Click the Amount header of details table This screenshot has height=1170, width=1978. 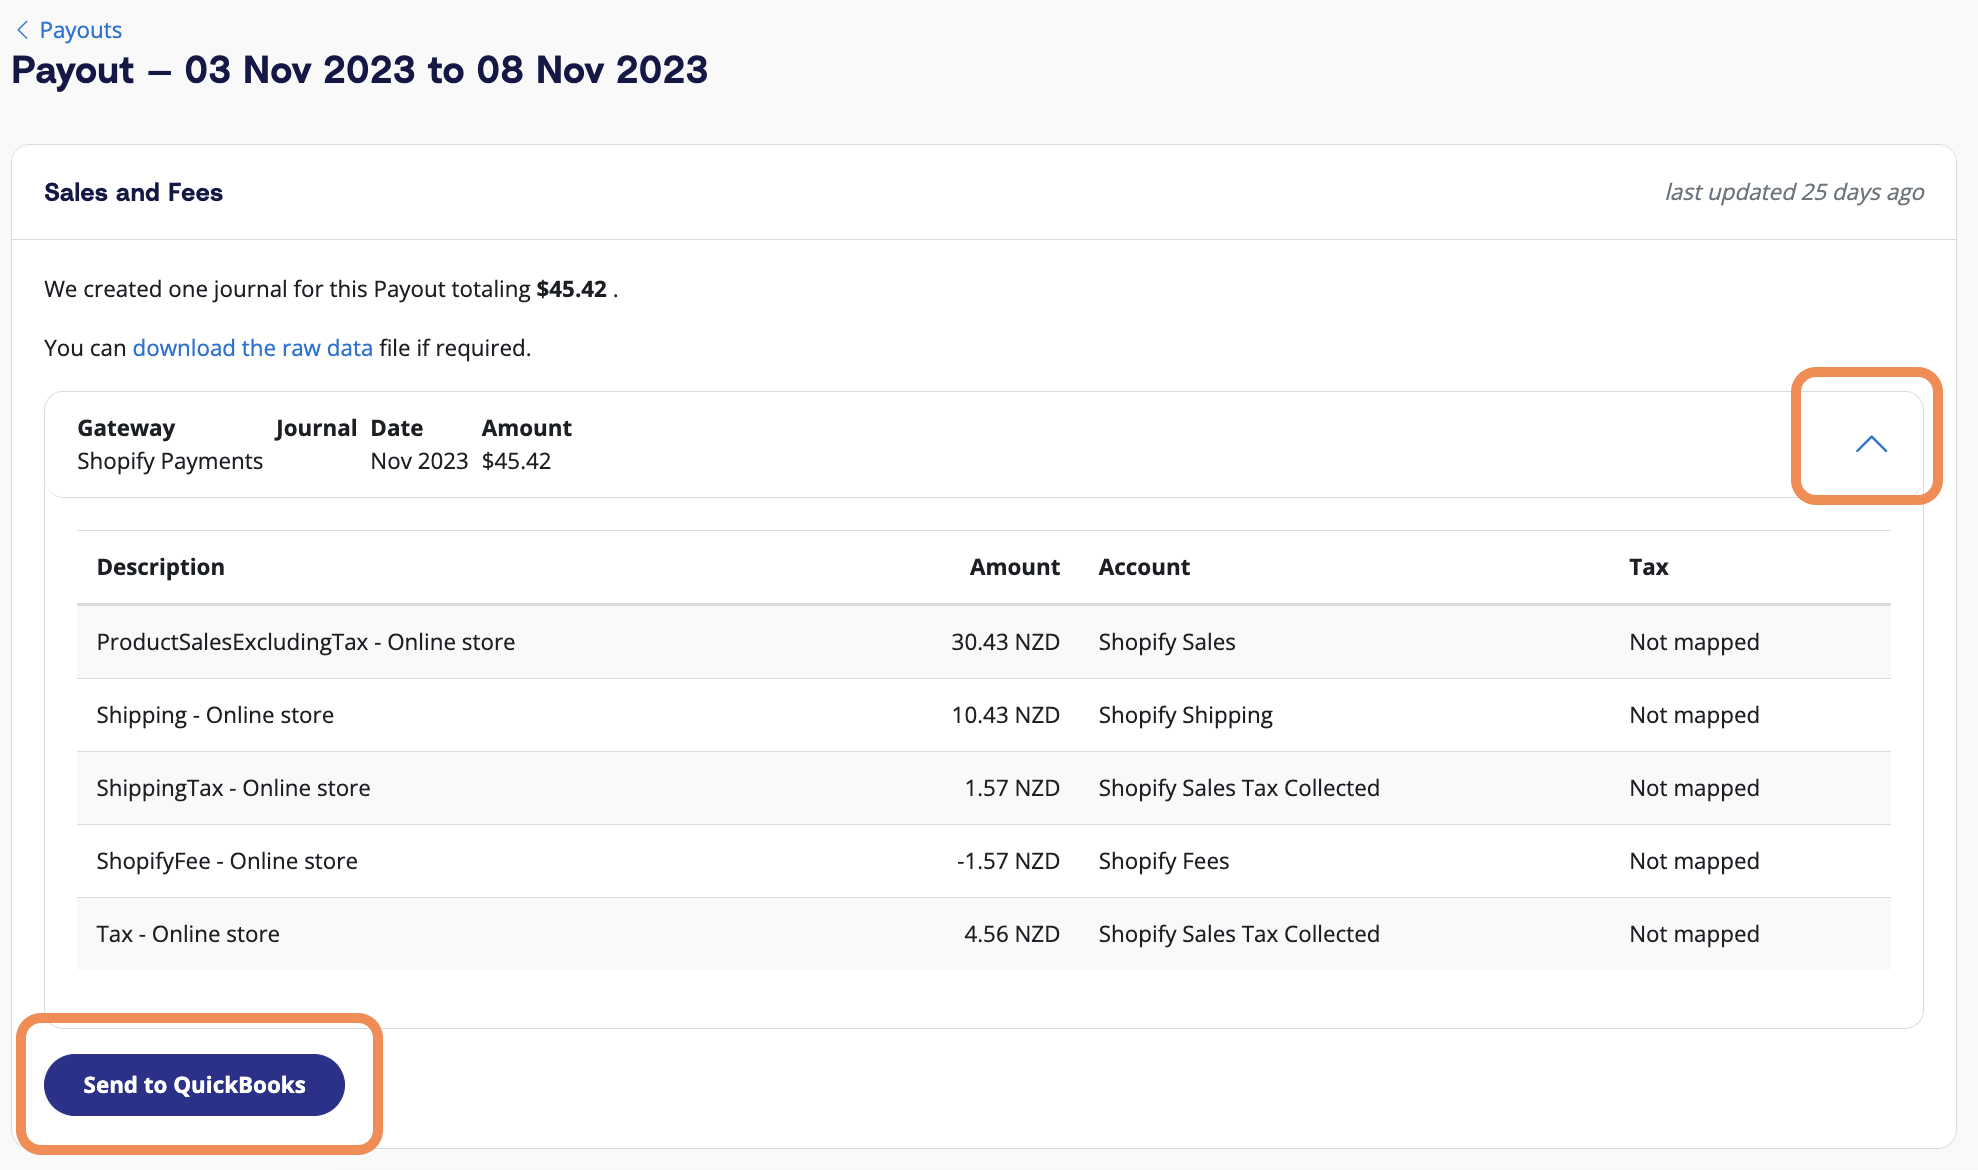pos(1014,567)
